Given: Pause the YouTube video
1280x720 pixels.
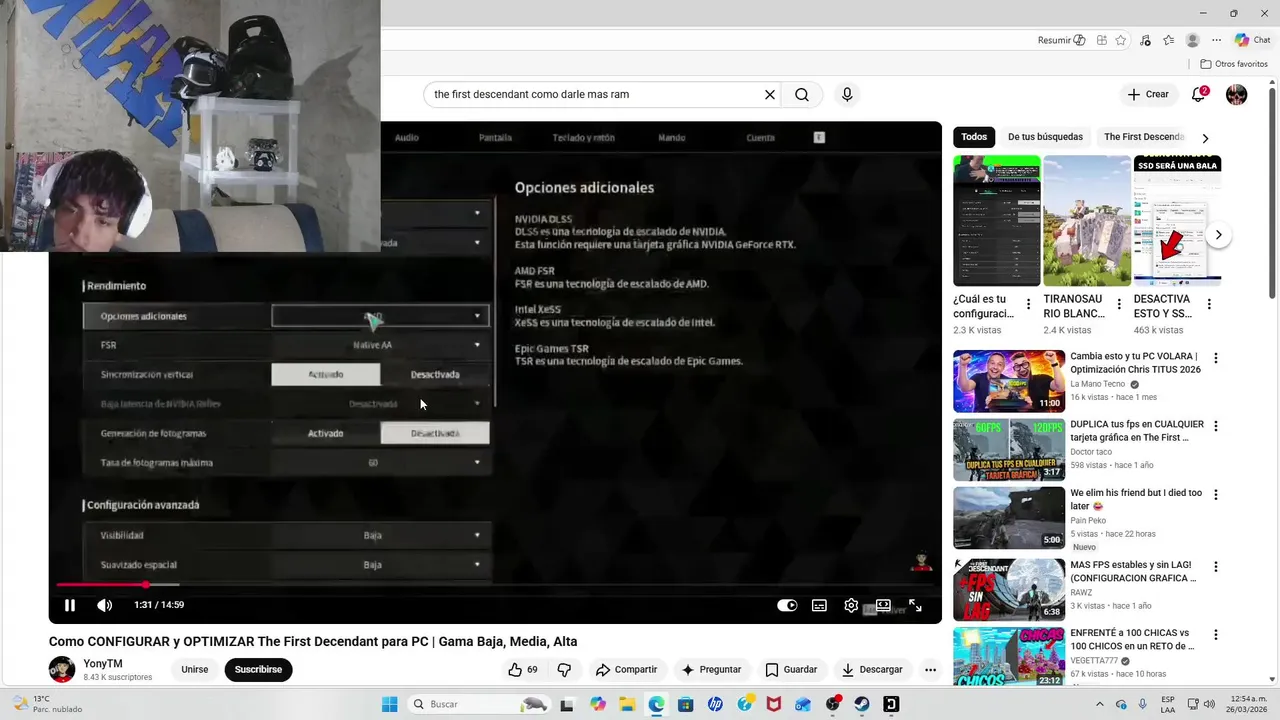Looking at the screenshot, I should (70, 605).
